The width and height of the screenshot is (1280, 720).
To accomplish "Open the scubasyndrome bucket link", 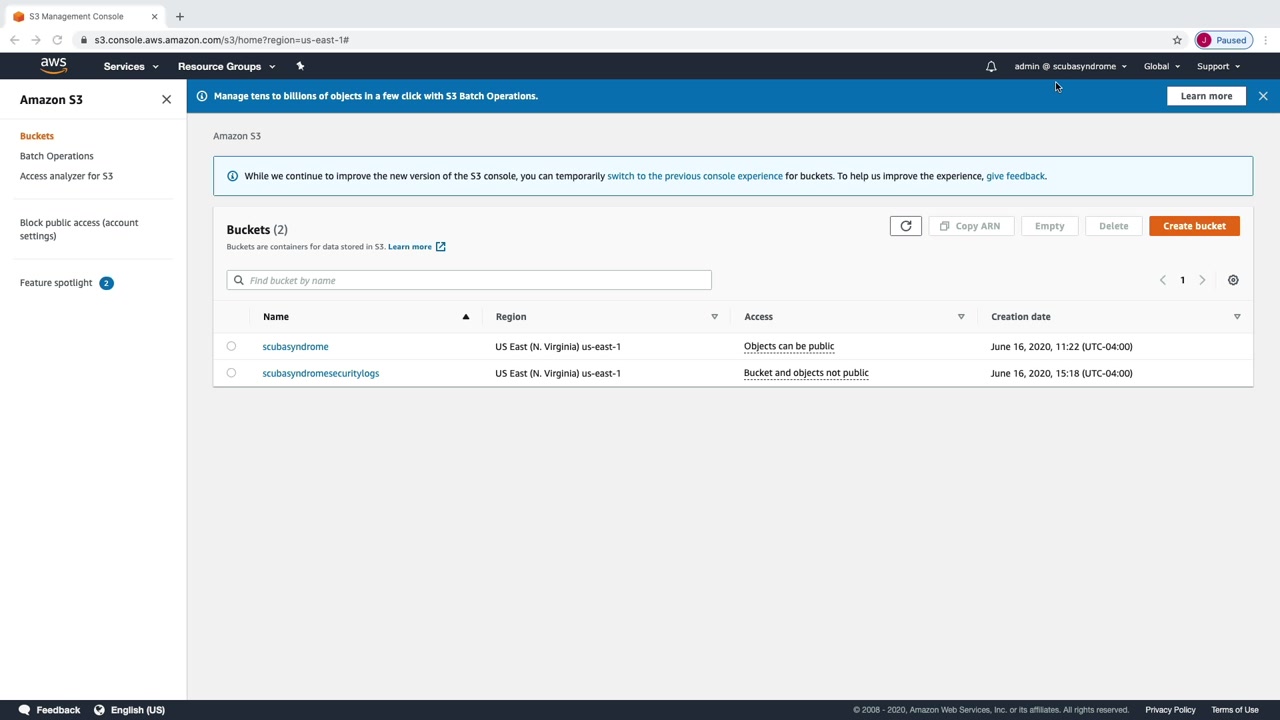I will (x=295, y=347).
